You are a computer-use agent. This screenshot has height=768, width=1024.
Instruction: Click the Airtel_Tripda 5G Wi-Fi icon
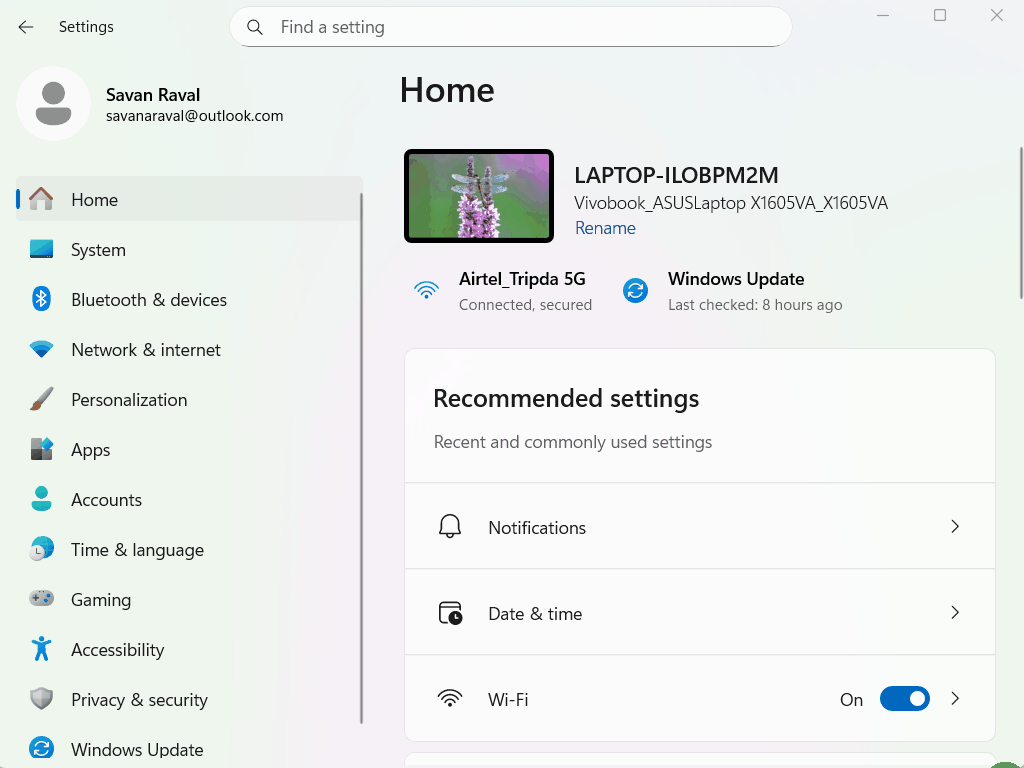[x=427, y=290]
